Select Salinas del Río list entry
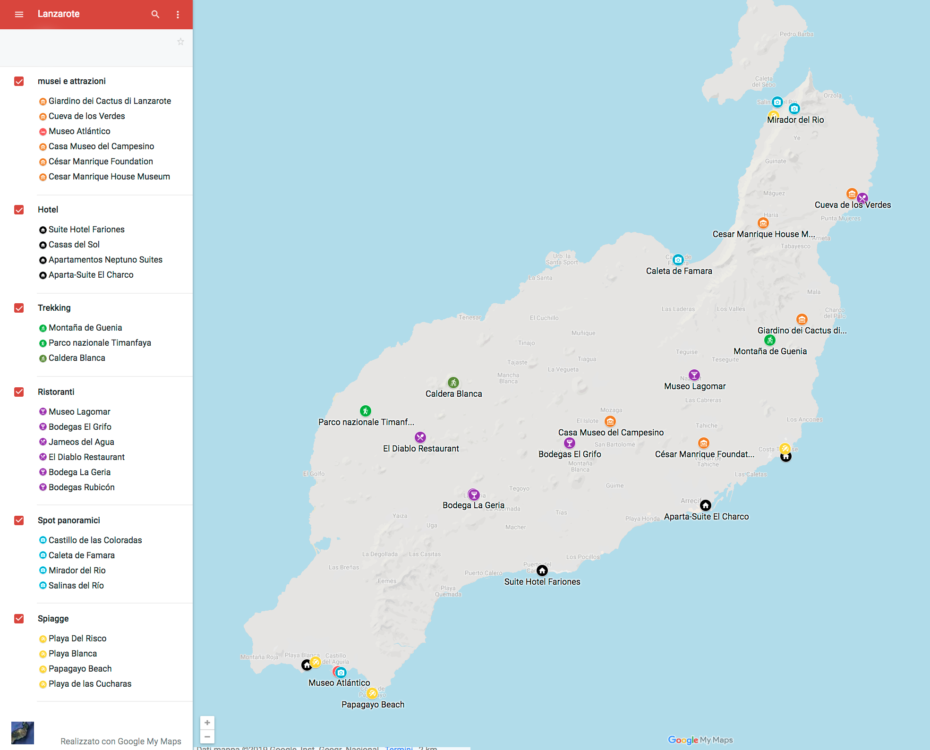The width and height of the screenshot is (930, 750). (x=76, y=586)
